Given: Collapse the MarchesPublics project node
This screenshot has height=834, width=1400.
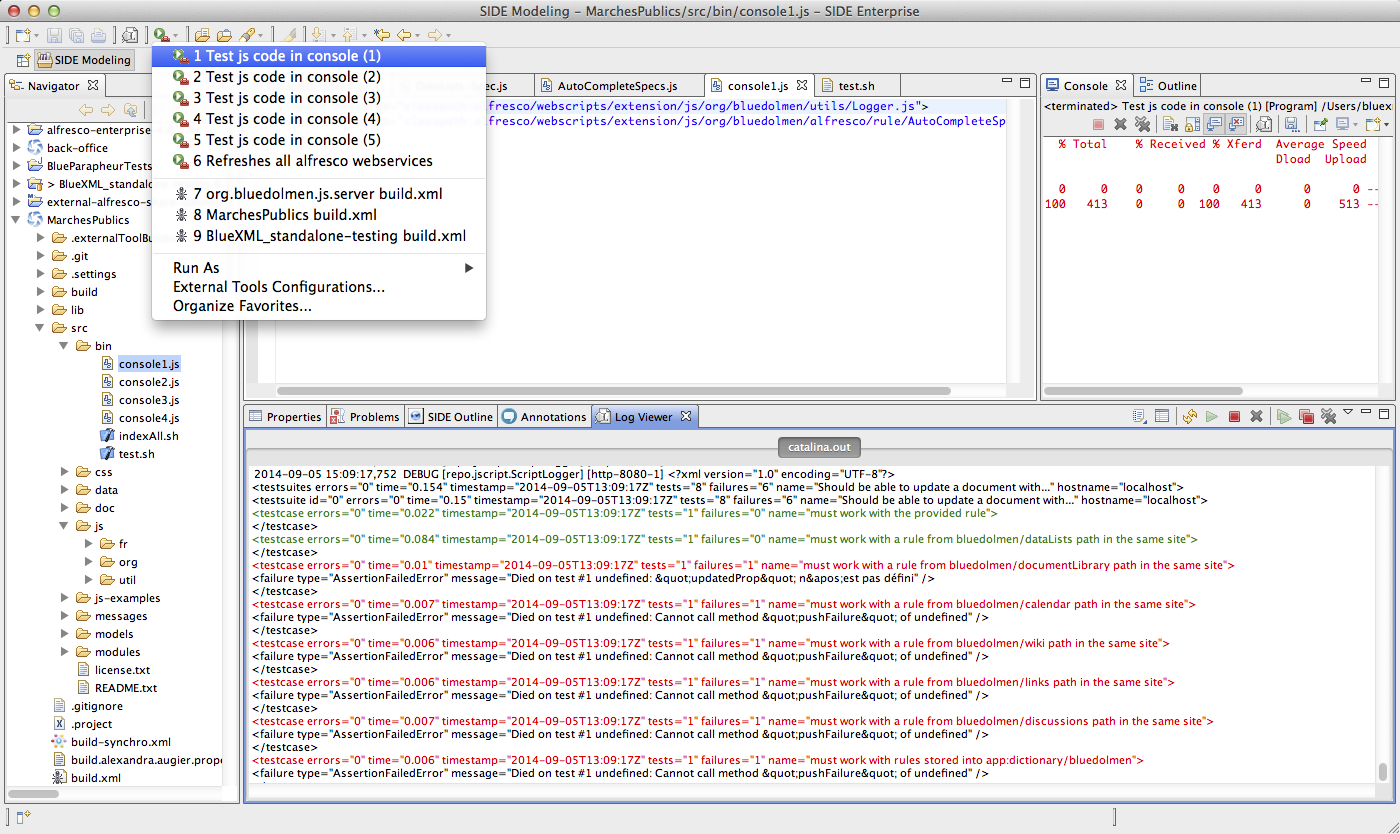Looking at the screenshot, I should pos(16,220).
